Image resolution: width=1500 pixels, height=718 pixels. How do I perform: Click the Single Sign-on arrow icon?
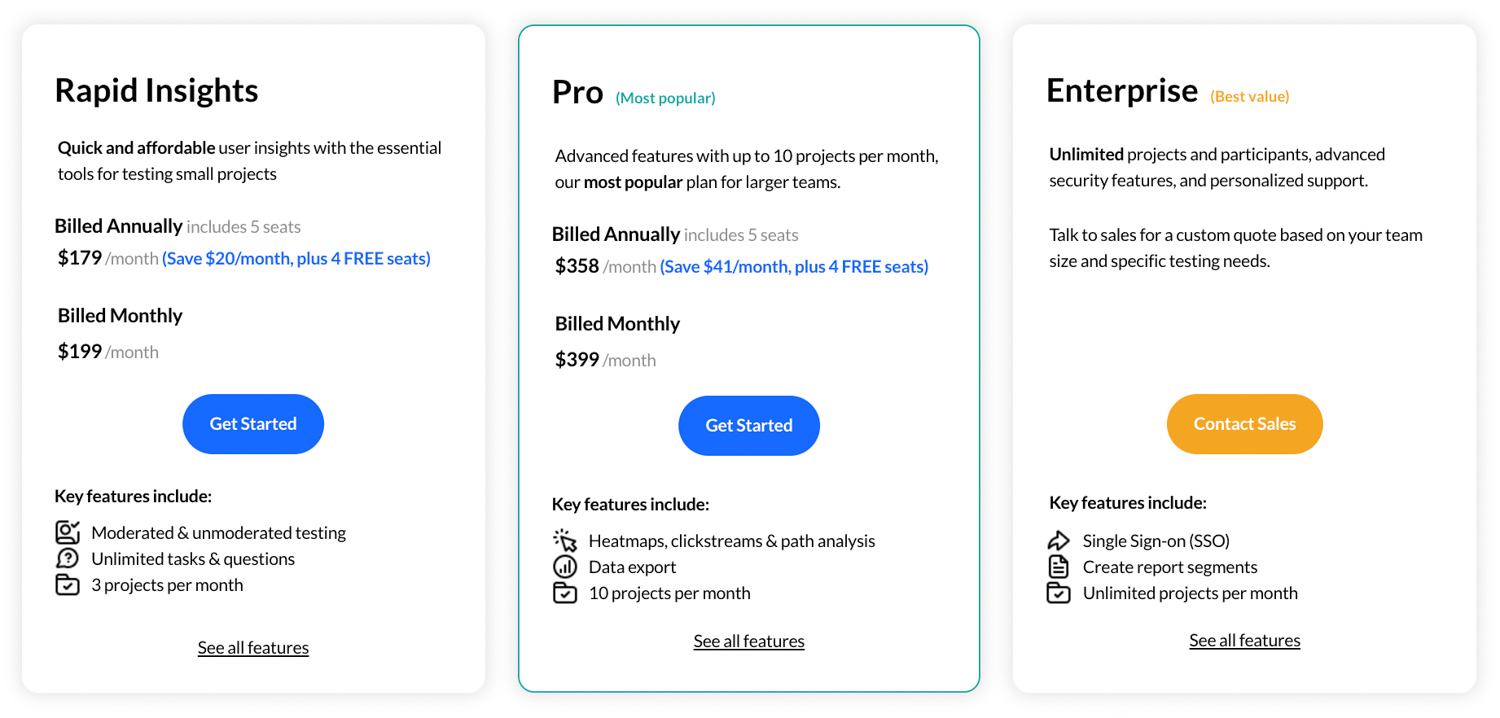[1059, 540]
